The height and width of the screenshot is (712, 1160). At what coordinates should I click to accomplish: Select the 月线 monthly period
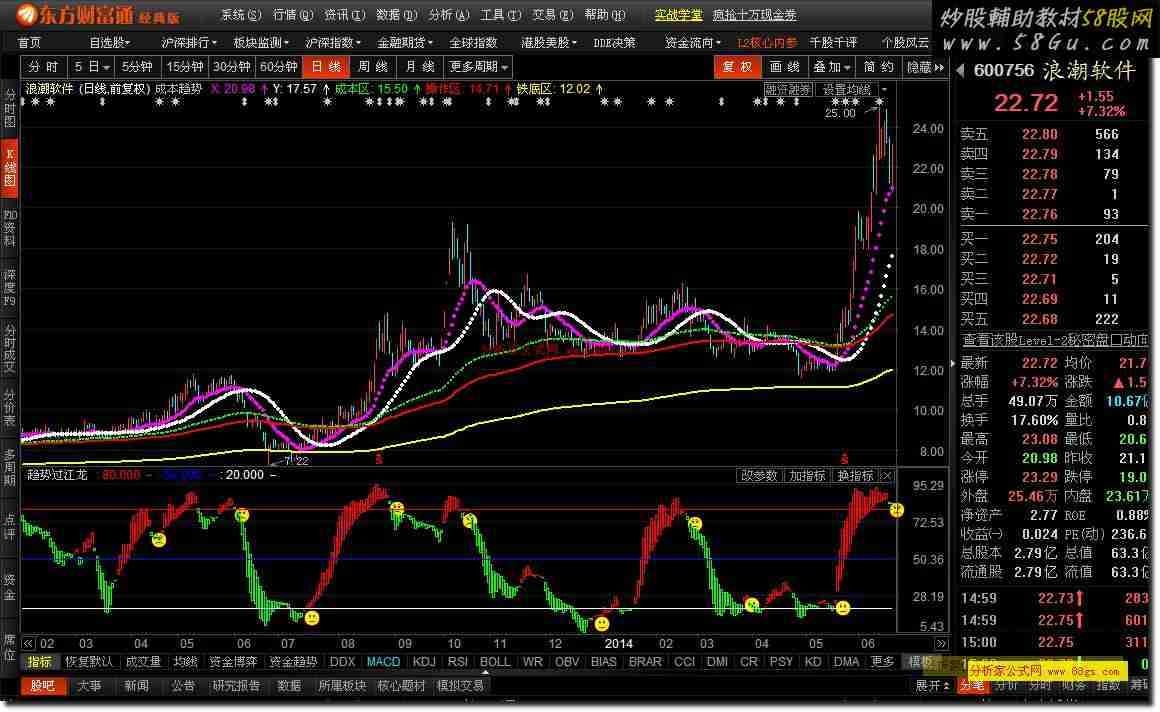(419, 67)
